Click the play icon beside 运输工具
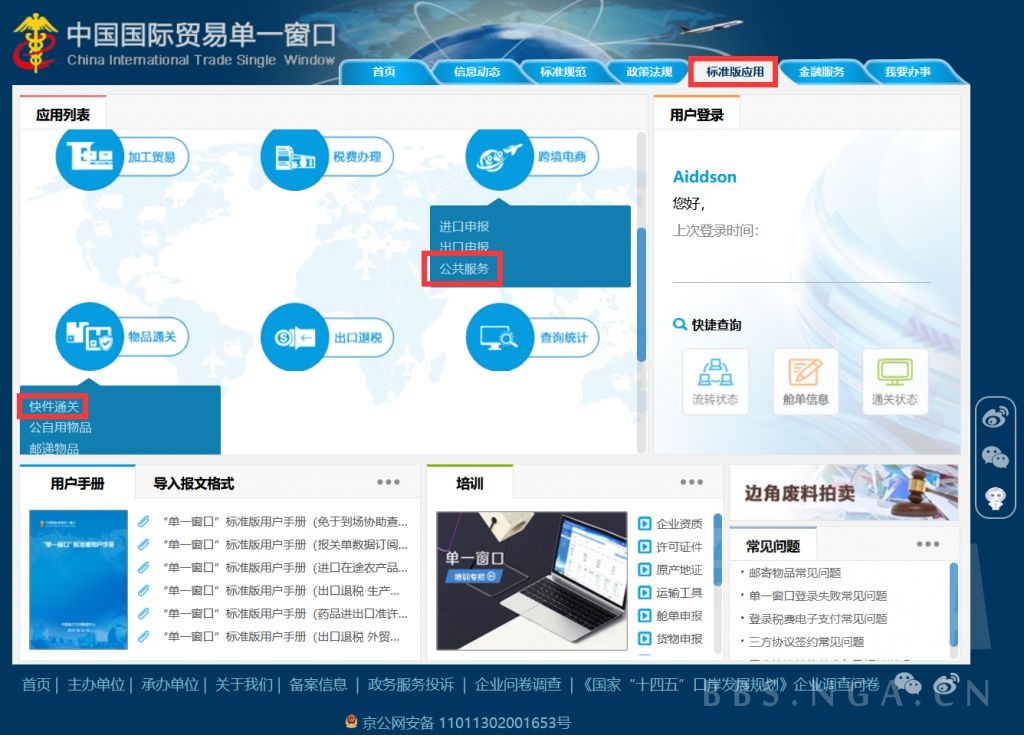1024x735 pixels. click(x=645, y=593)
